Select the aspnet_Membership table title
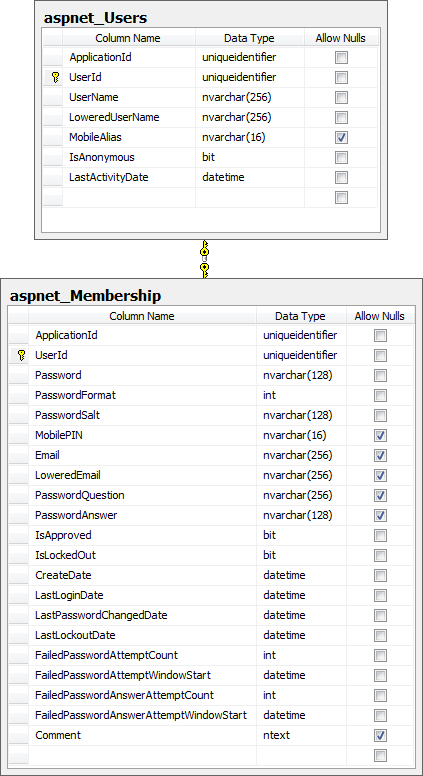423x776 pixels. tap(85, 296)
